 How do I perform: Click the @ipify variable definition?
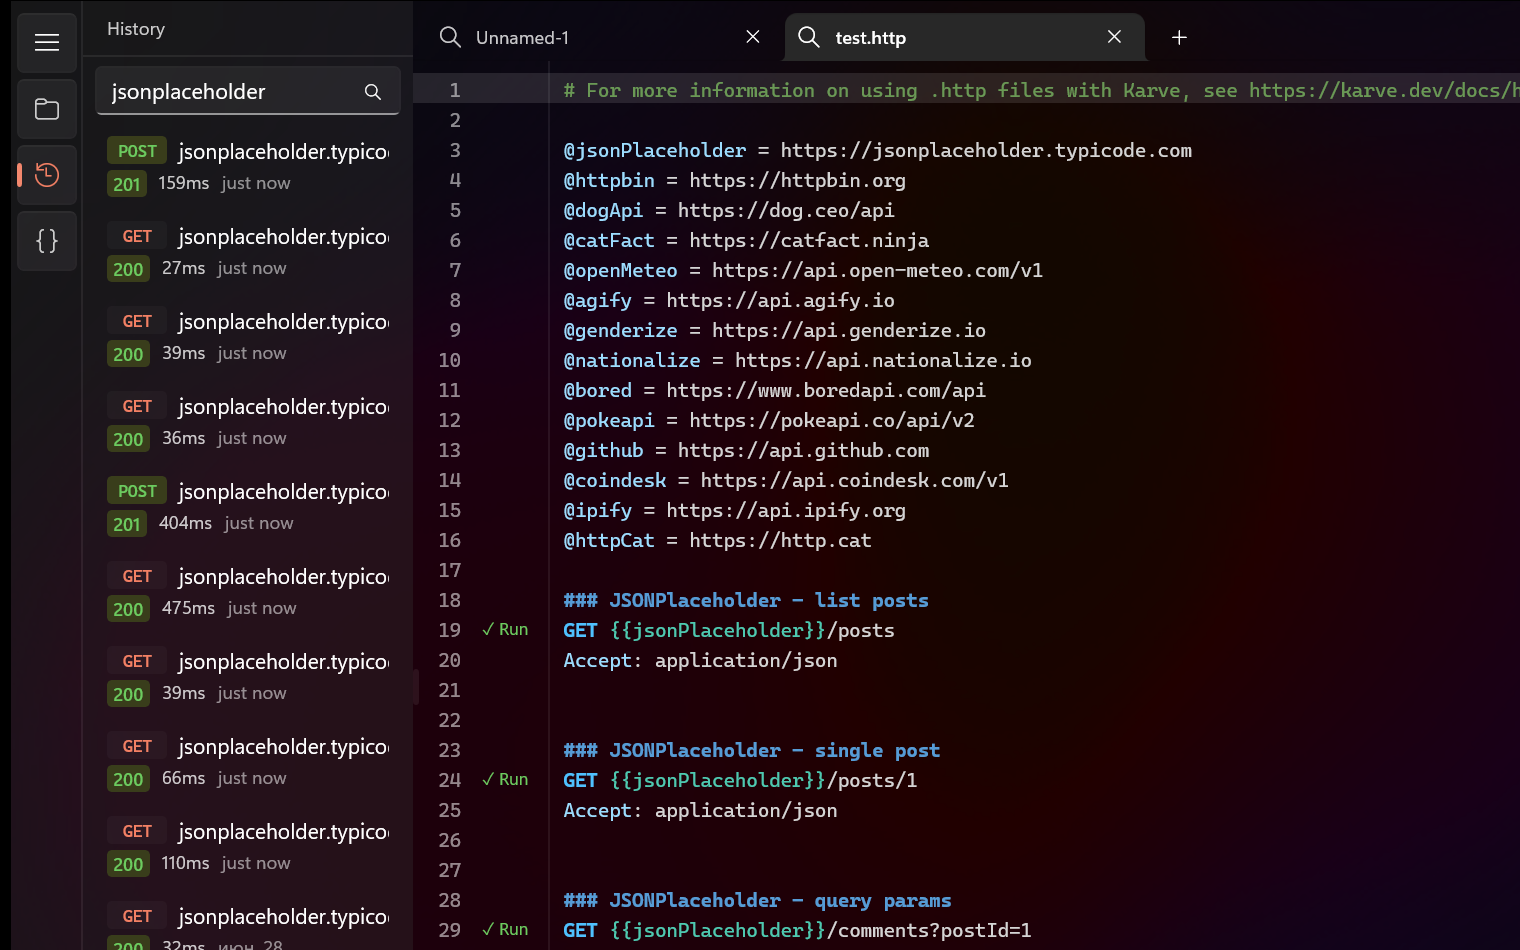click(x=598, y=510)
